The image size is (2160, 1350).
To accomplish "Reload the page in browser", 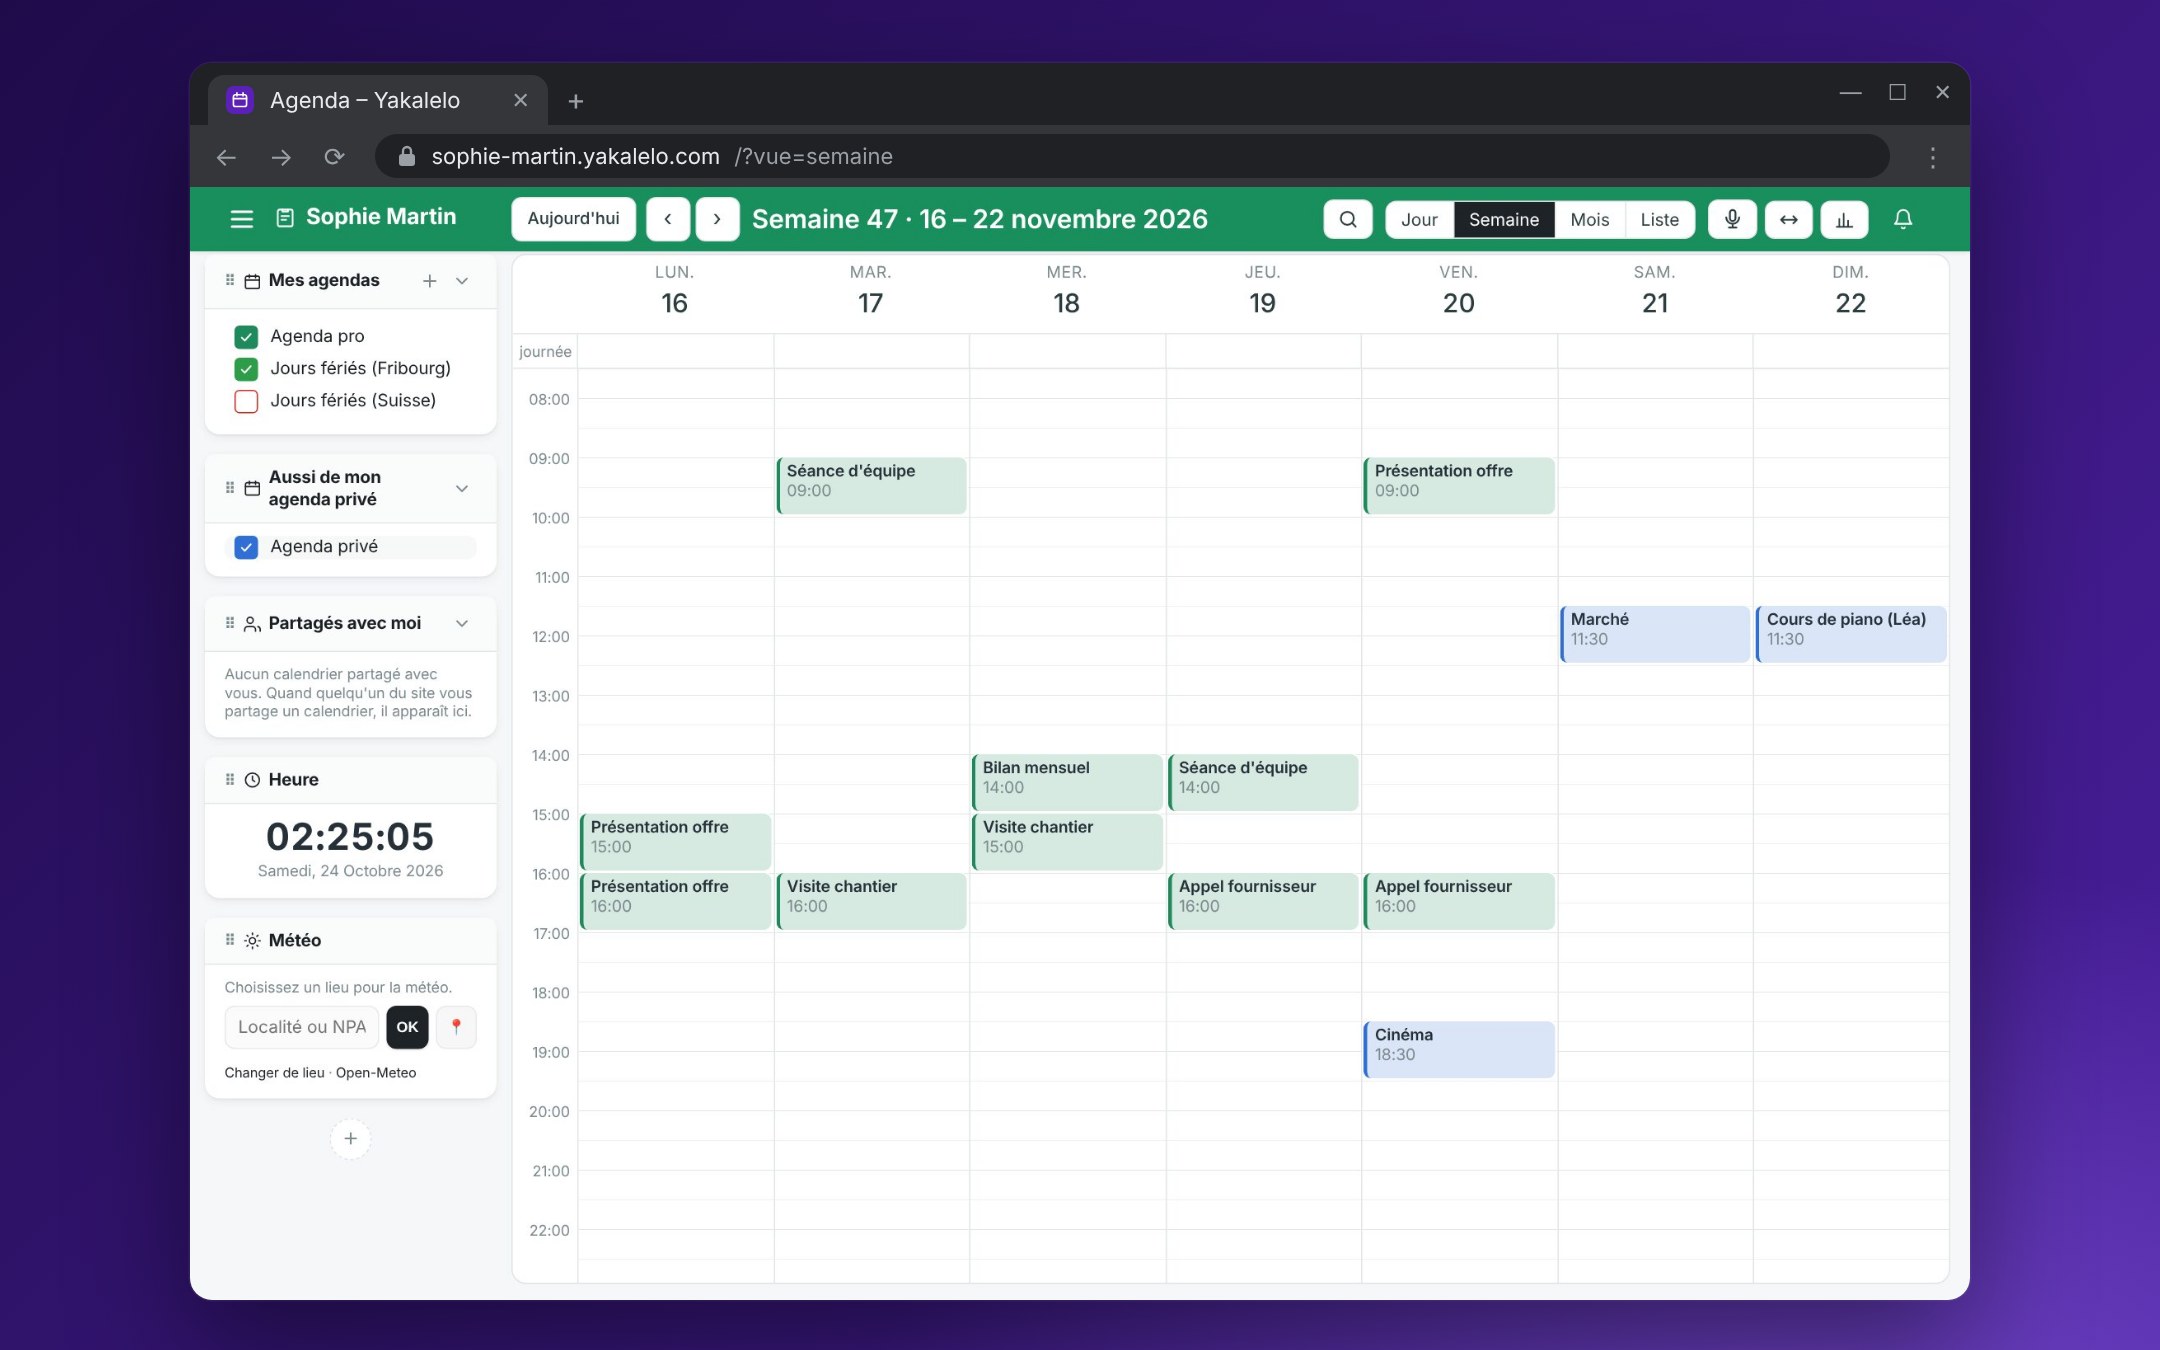I will [x=334, y=157].
